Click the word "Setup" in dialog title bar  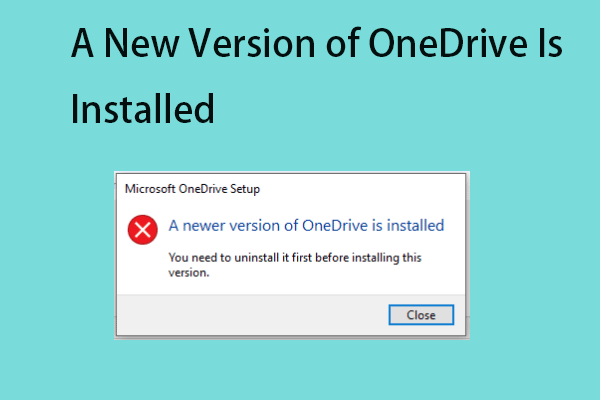click(x=244, y=187)
